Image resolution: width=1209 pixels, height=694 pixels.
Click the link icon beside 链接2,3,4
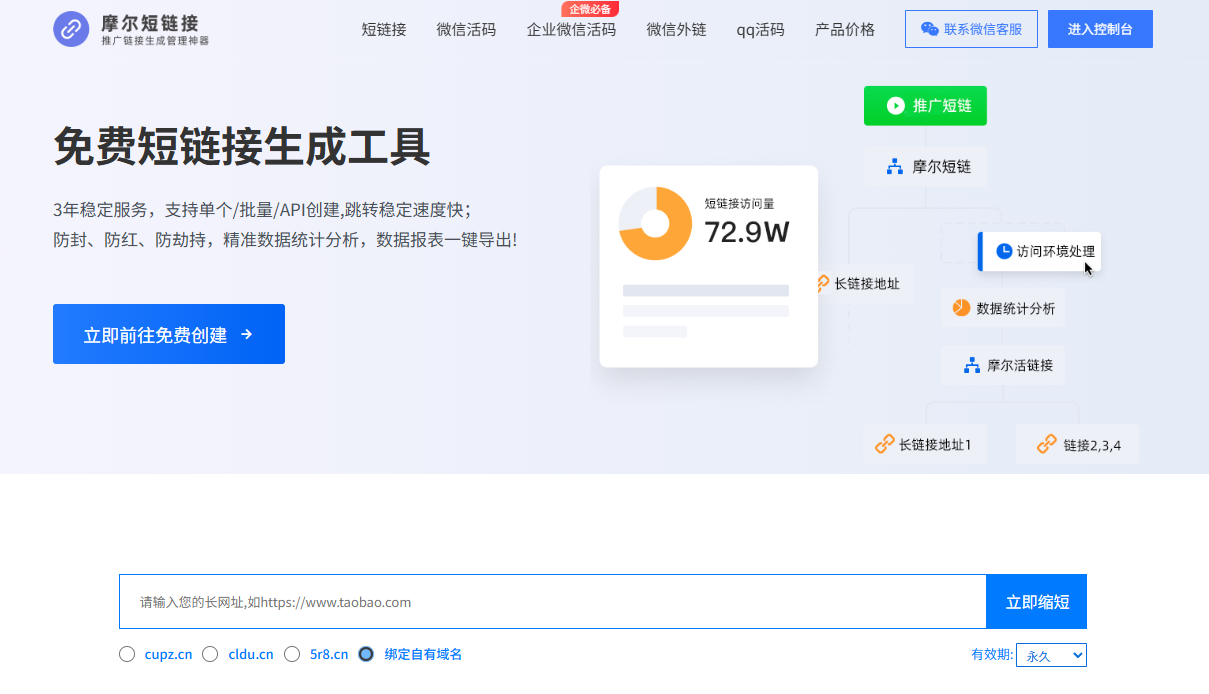1046,444
